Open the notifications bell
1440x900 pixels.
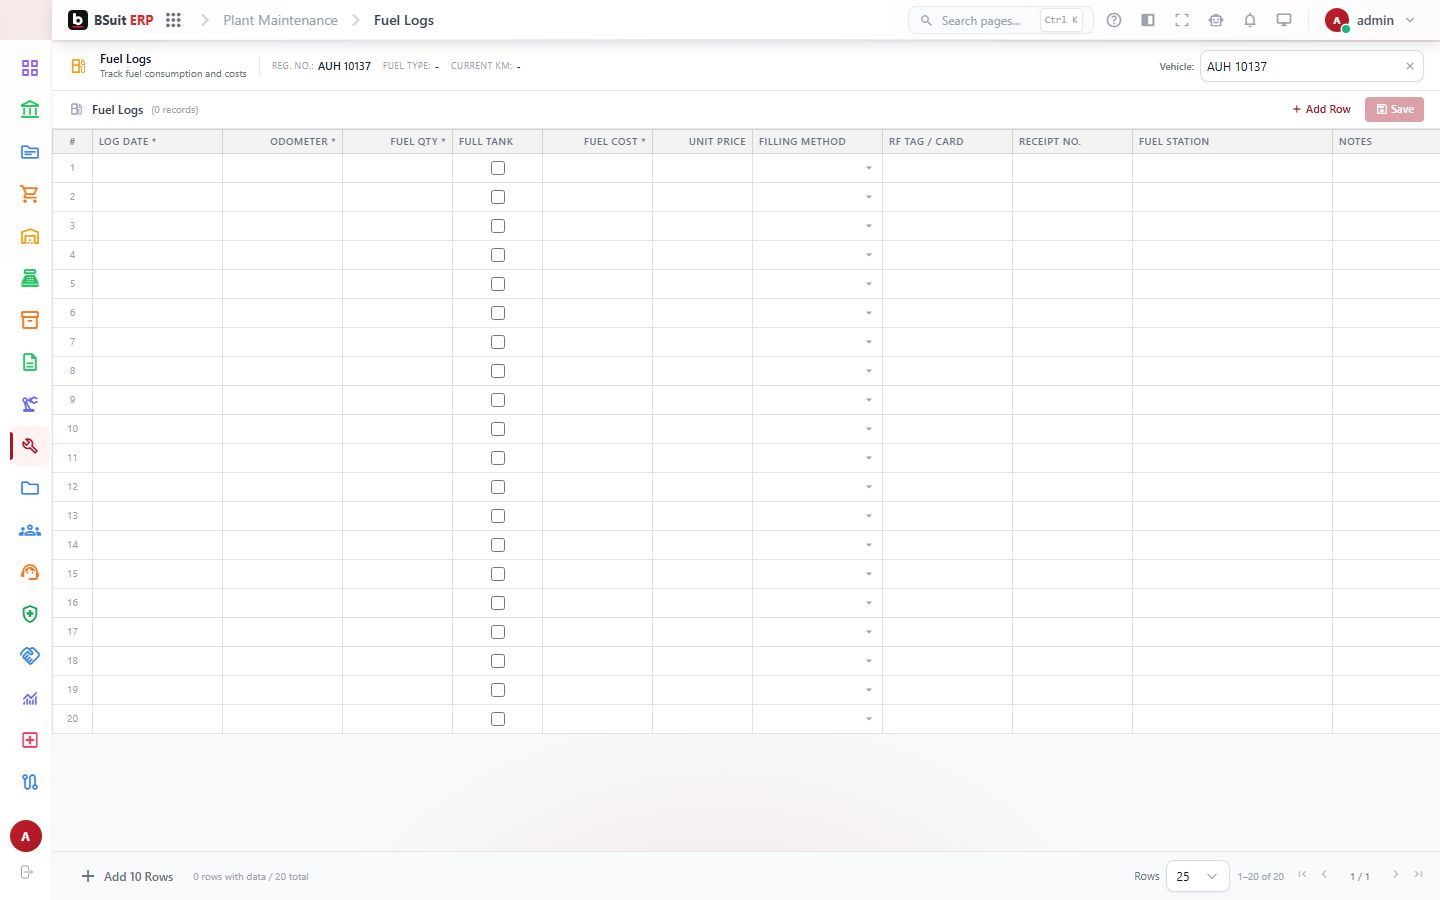pos(1250,20)
